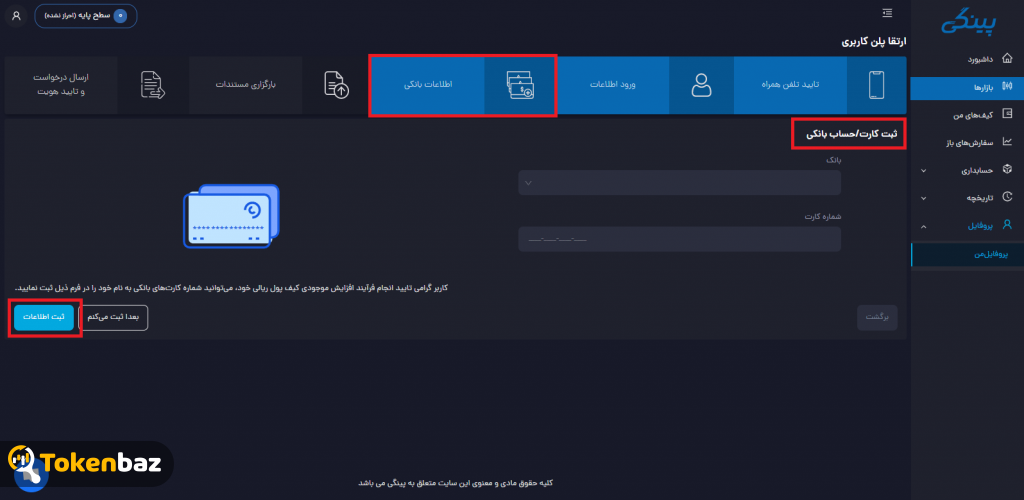Click the bank cards icon in اطلاعات بانکی step

click(x=520, y=86)
